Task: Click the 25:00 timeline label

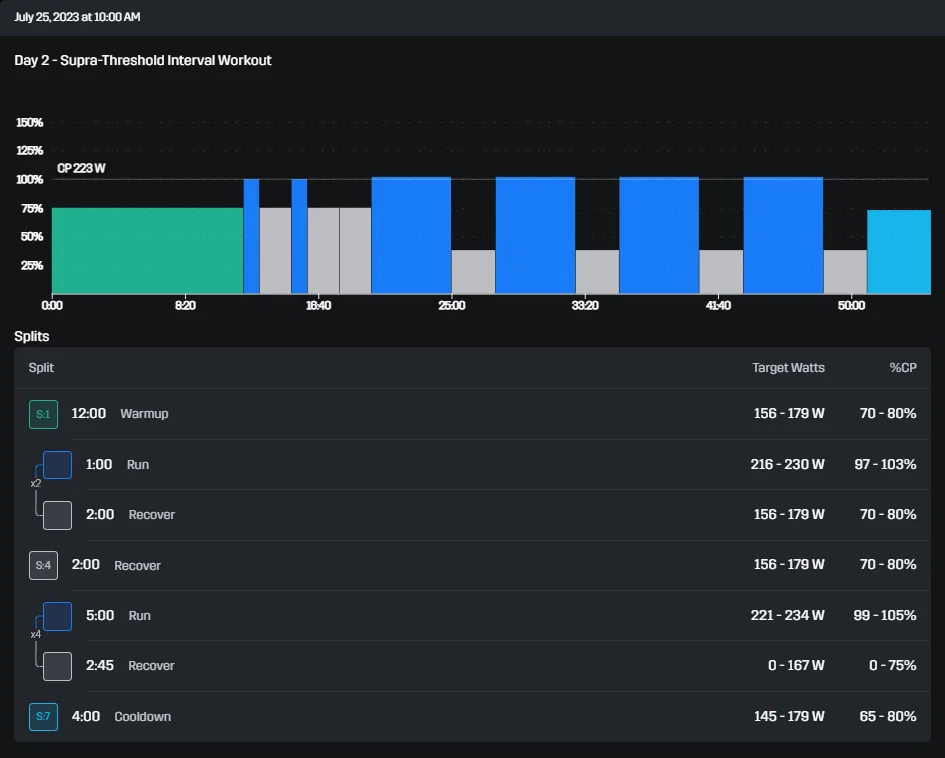Action: click(451, 305)
